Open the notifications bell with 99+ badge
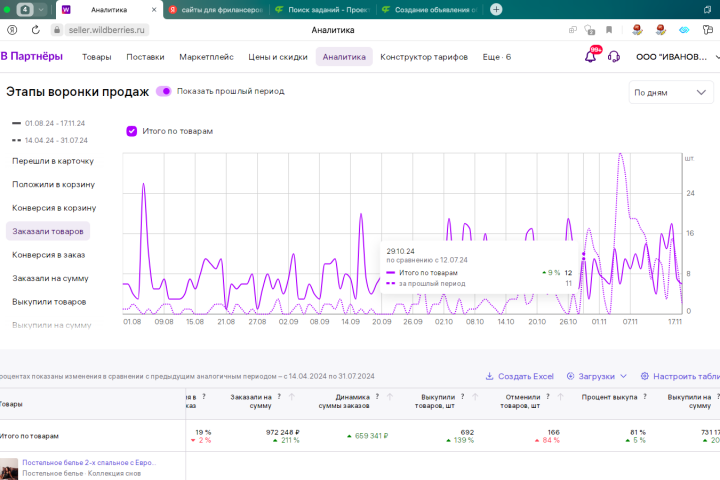The width and height of the screenshot is (720, 480). 591,56
